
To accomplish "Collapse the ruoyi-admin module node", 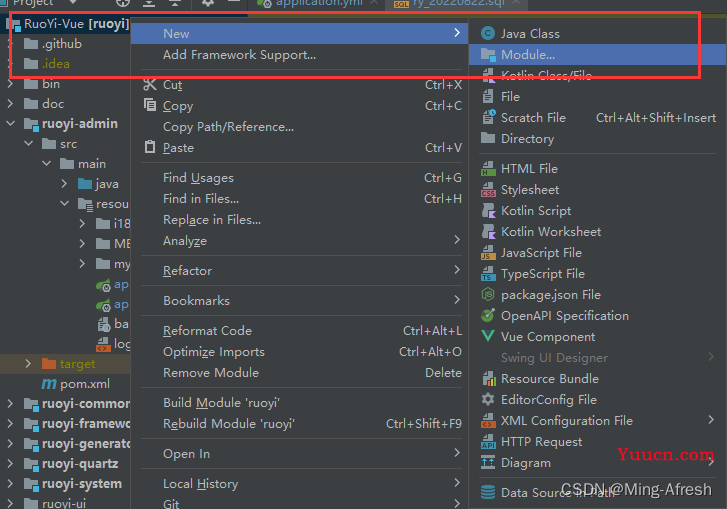I will click(x=10, y=124).
